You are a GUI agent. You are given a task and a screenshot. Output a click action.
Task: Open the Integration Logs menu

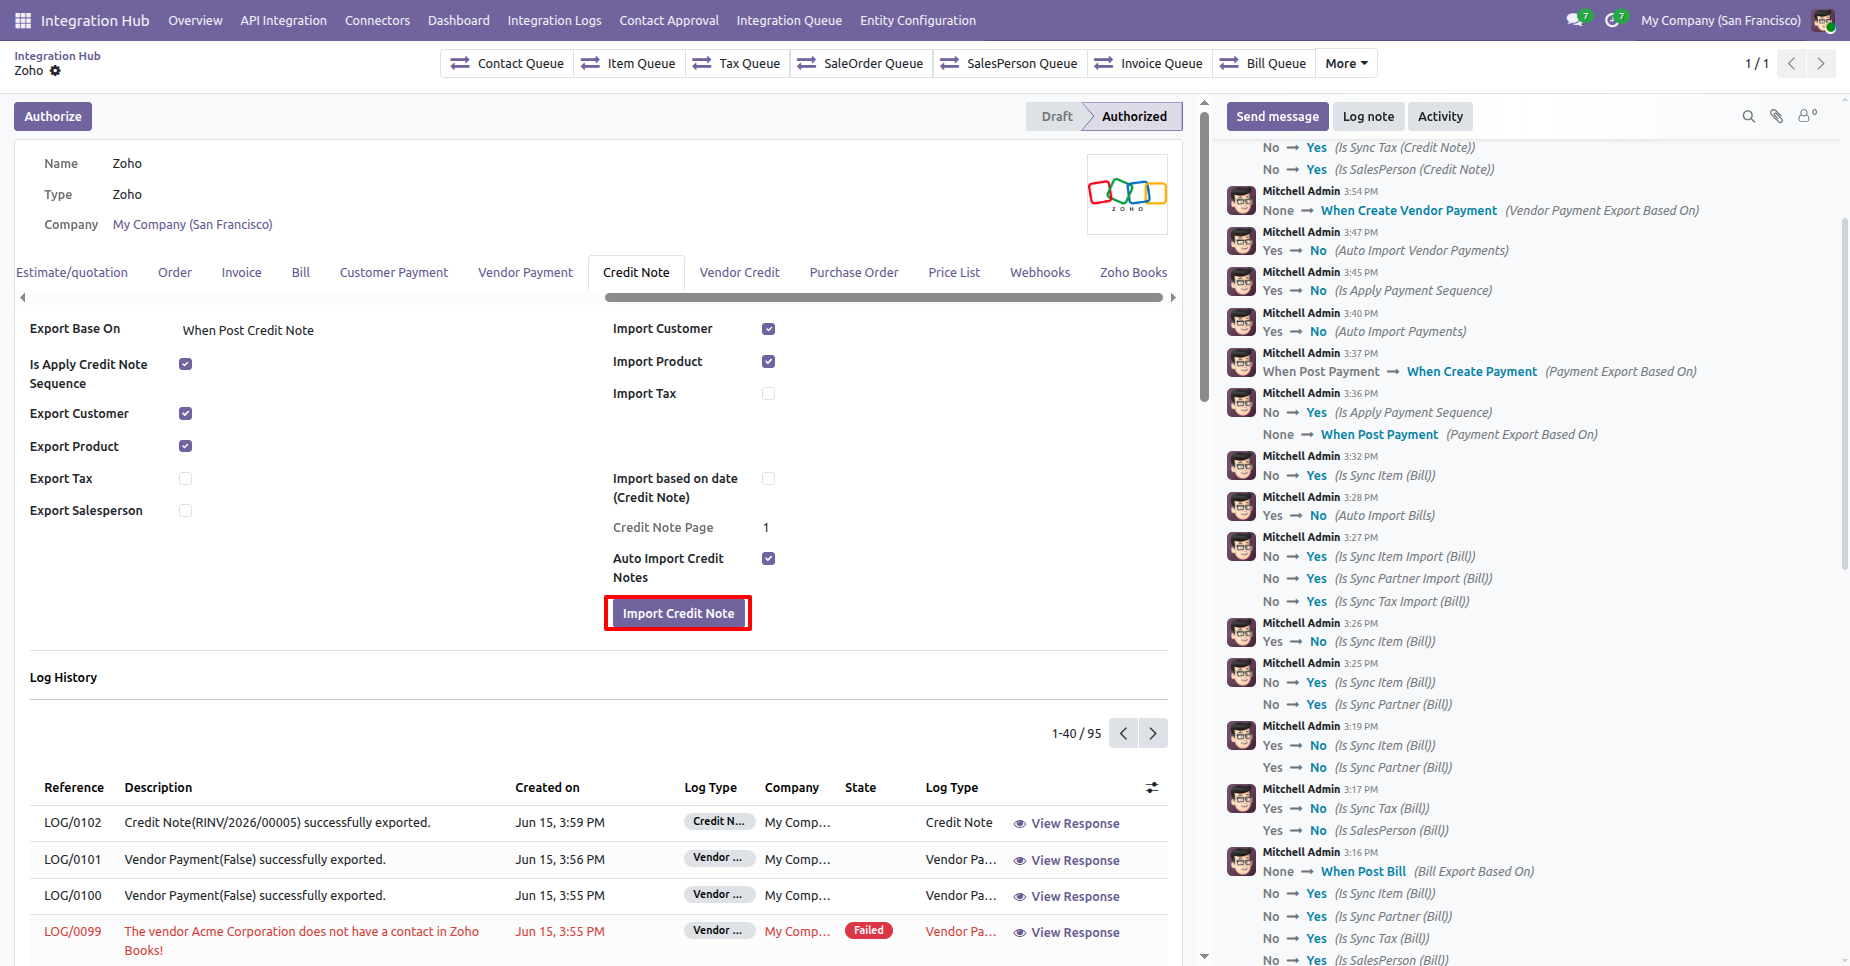554,20
